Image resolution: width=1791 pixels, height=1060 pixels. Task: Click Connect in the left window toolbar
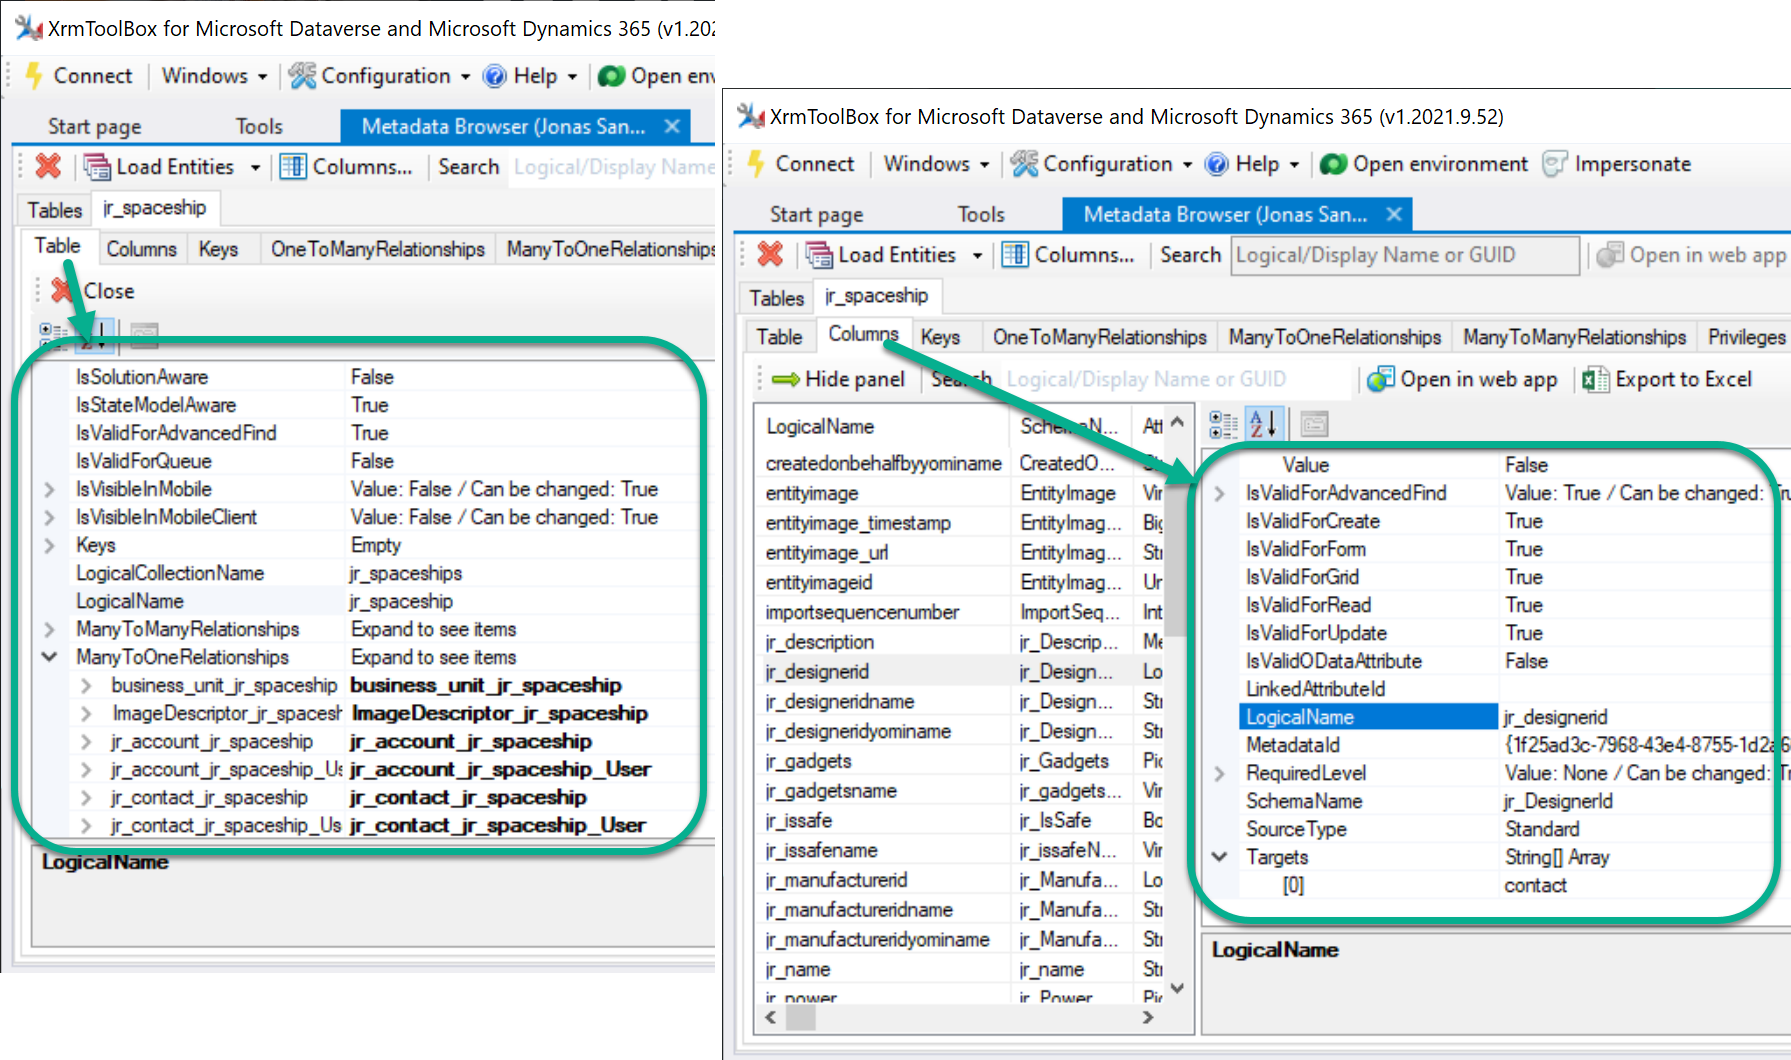click(79, 76)
